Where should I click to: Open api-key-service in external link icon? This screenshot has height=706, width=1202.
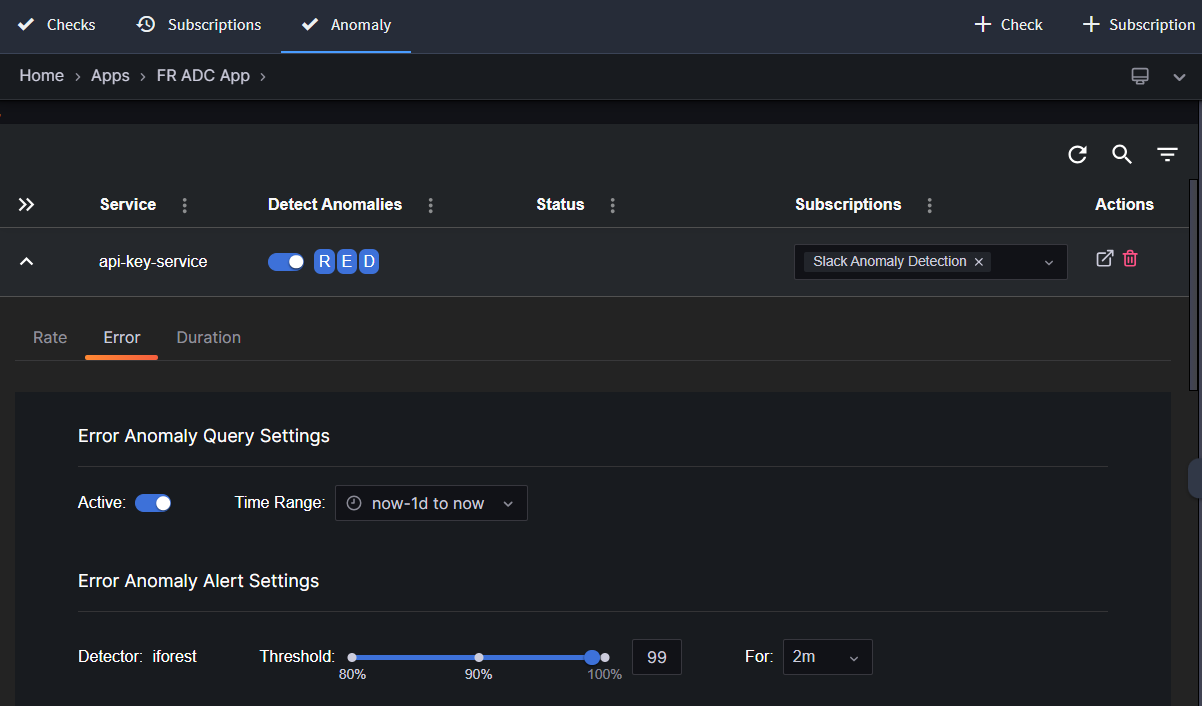1104,259
